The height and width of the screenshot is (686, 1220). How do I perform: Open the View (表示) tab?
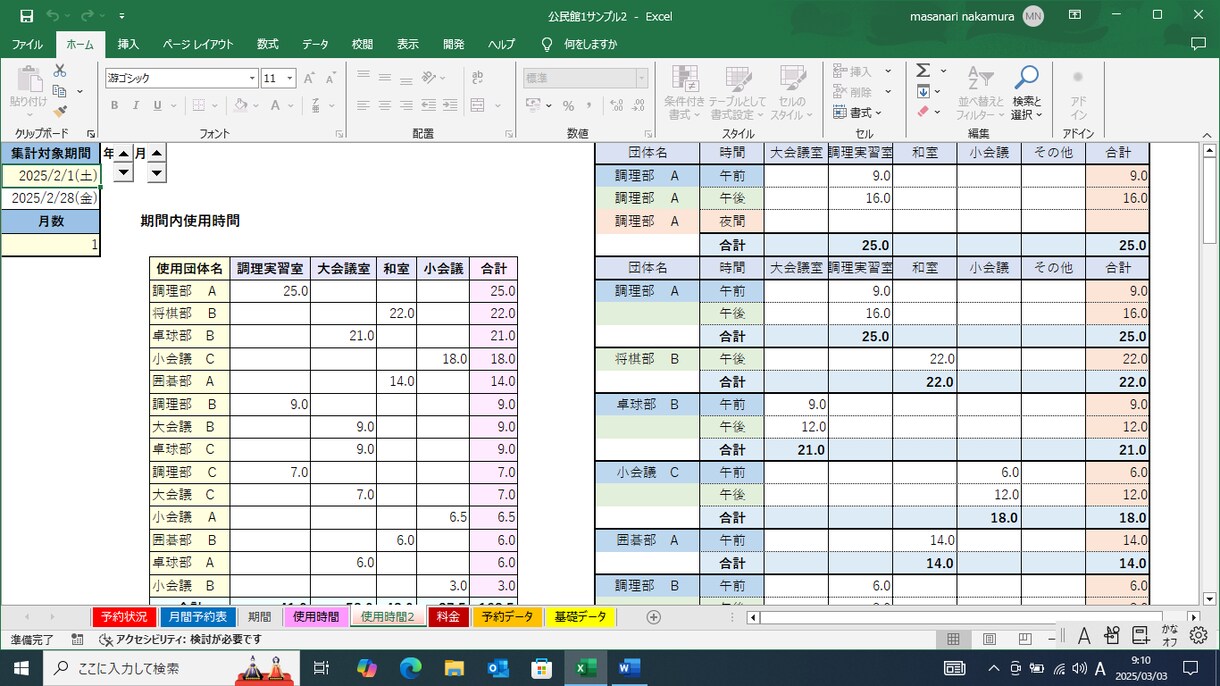[408, 44]
